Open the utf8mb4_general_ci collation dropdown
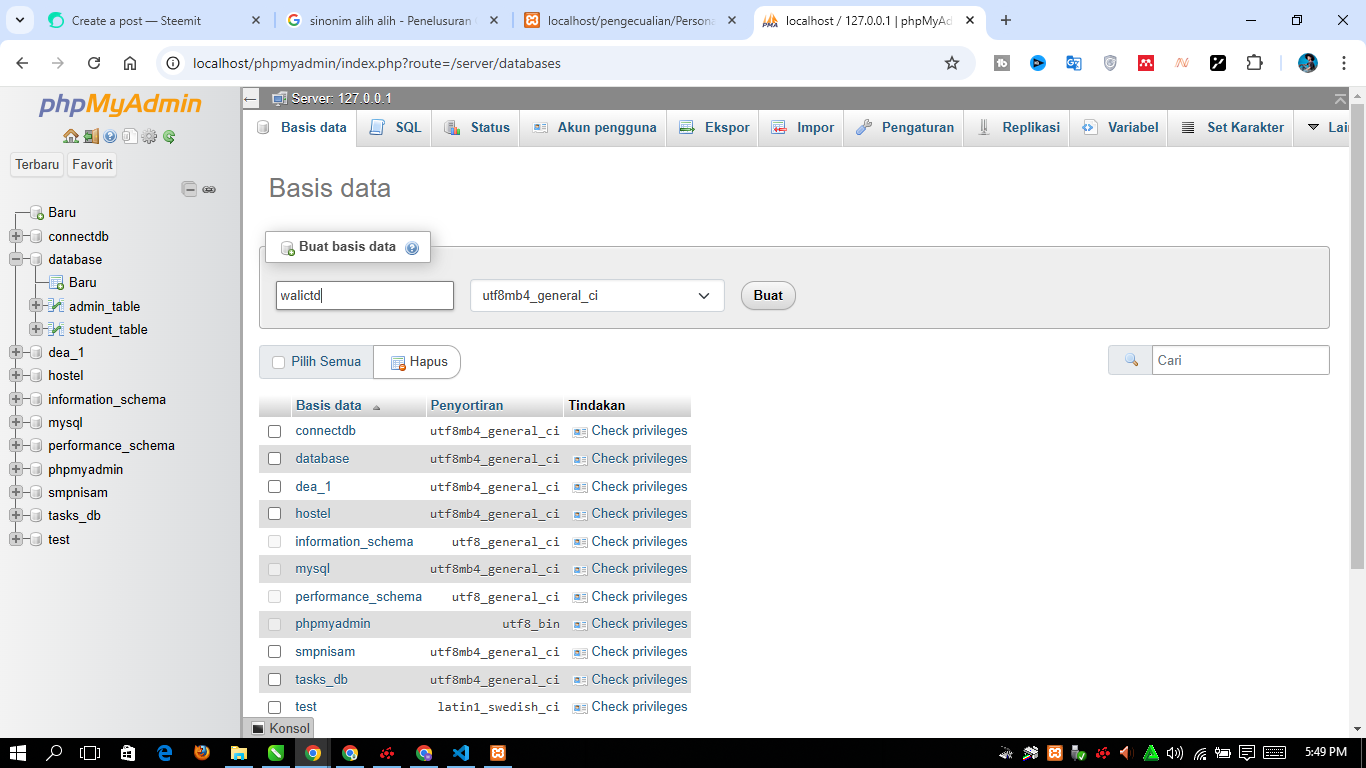 coord(597,296)
